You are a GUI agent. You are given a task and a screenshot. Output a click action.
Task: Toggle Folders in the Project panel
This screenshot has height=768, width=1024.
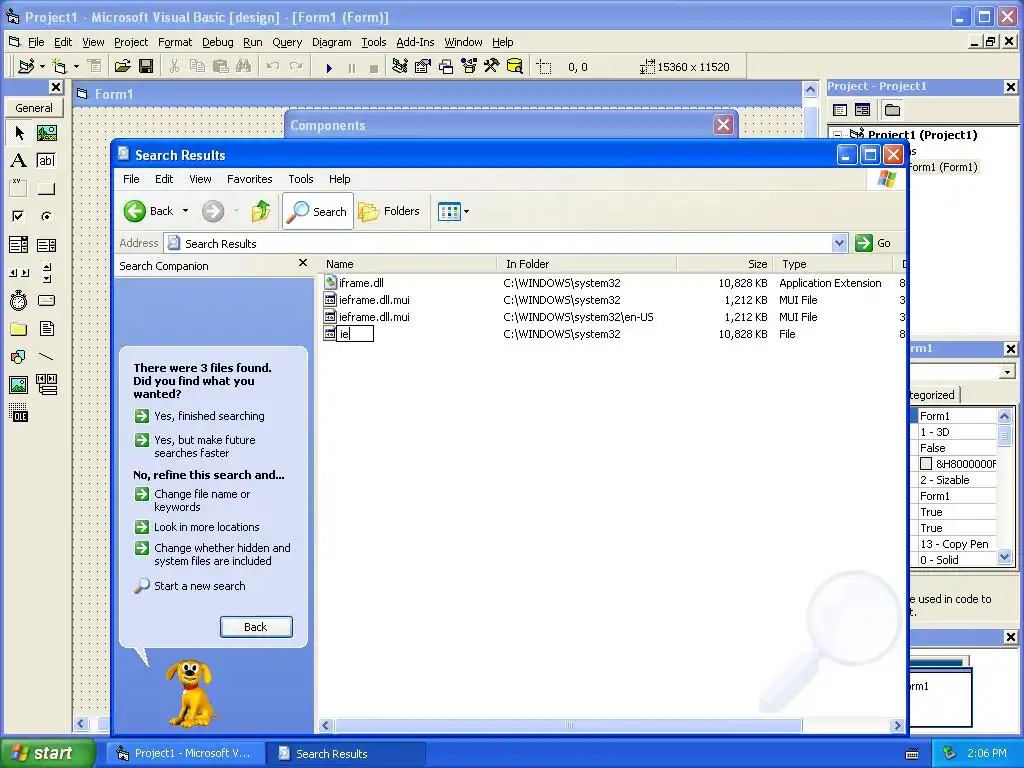892,110
